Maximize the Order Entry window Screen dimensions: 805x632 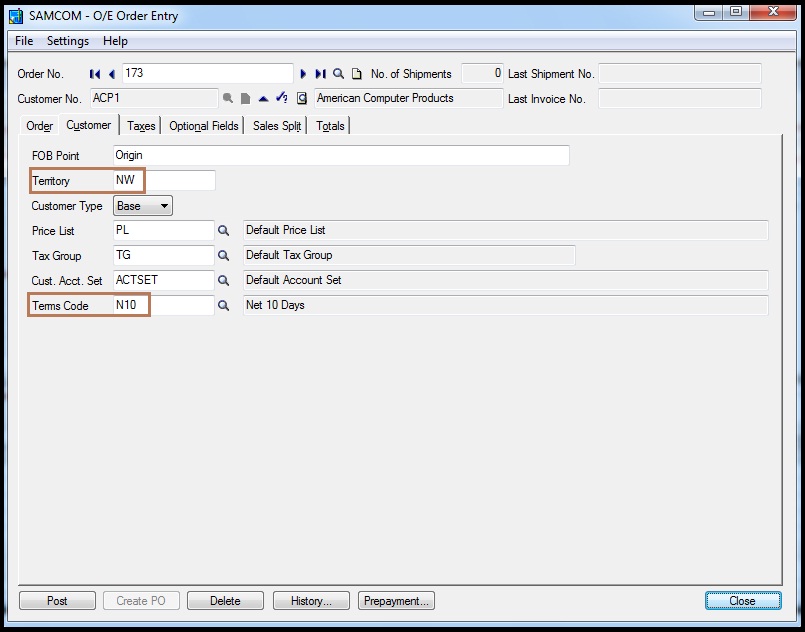coord(736,12)
